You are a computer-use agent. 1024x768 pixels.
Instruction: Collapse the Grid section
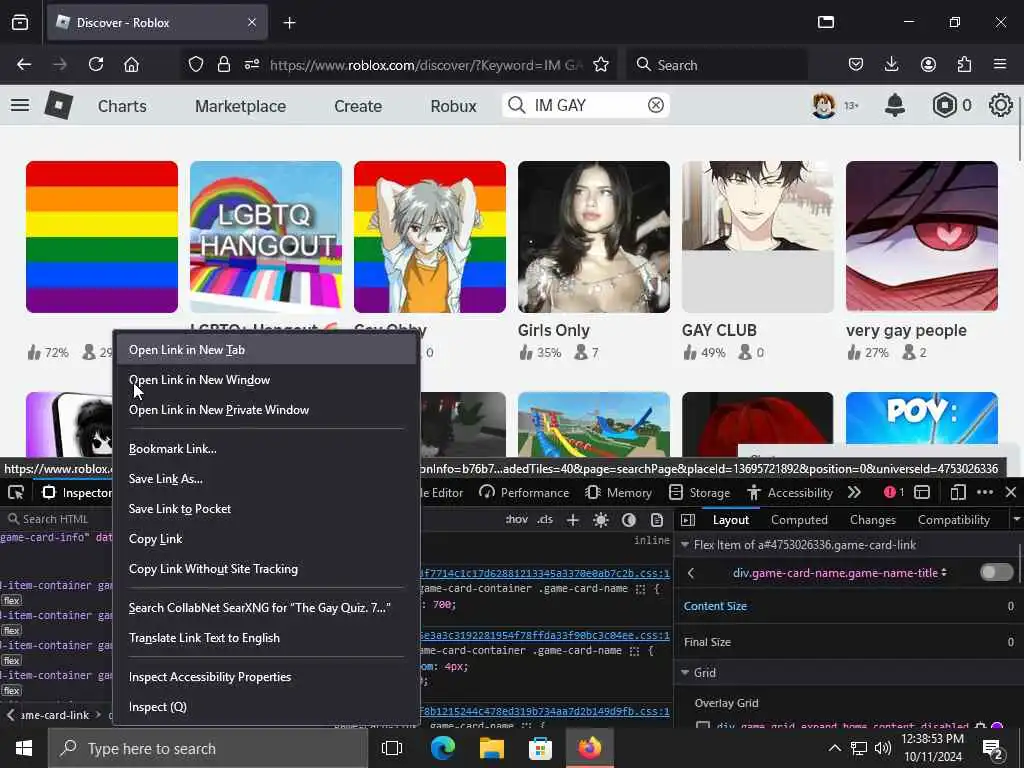pyautogui.click(x=685, y=673)
